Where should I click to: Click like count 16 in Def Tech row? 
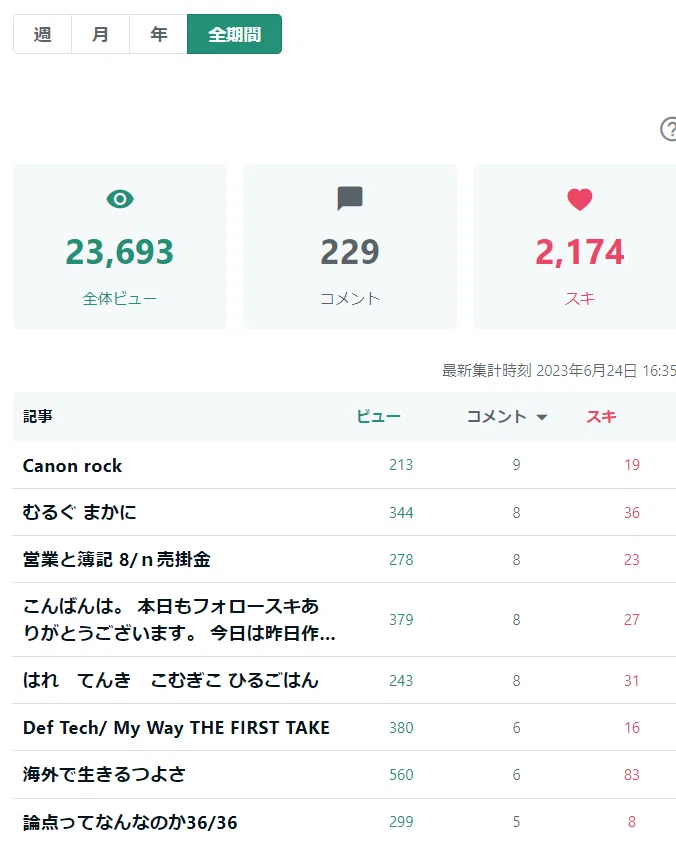click(x=632, y=728)
